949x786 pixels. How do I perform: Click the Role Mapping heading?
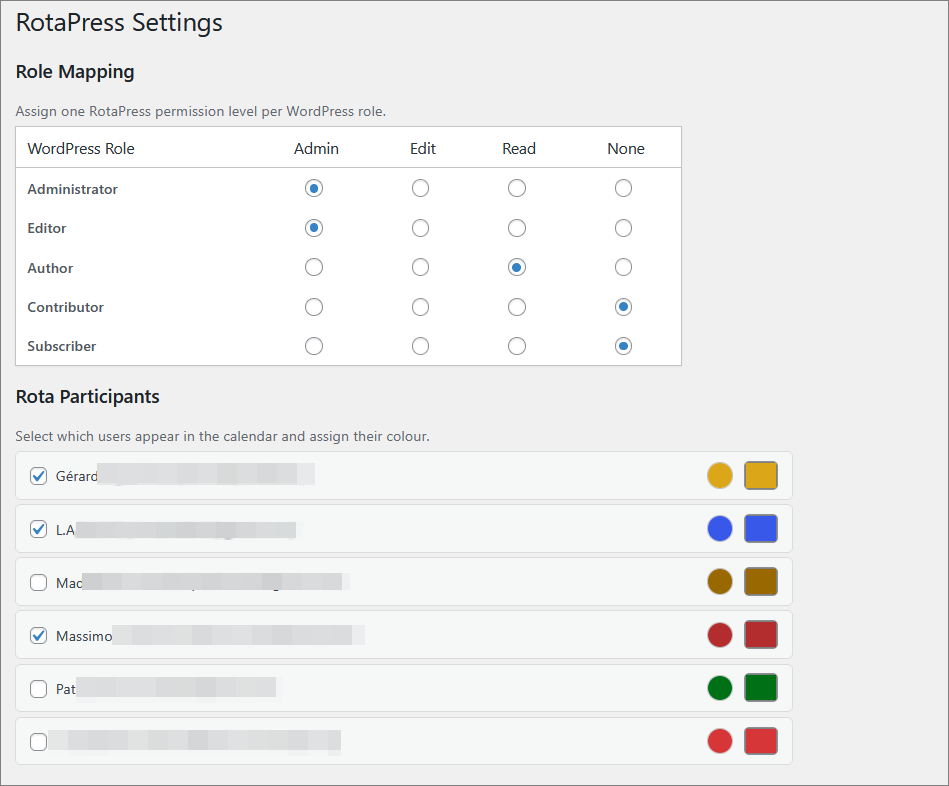[x=75, y=72]
